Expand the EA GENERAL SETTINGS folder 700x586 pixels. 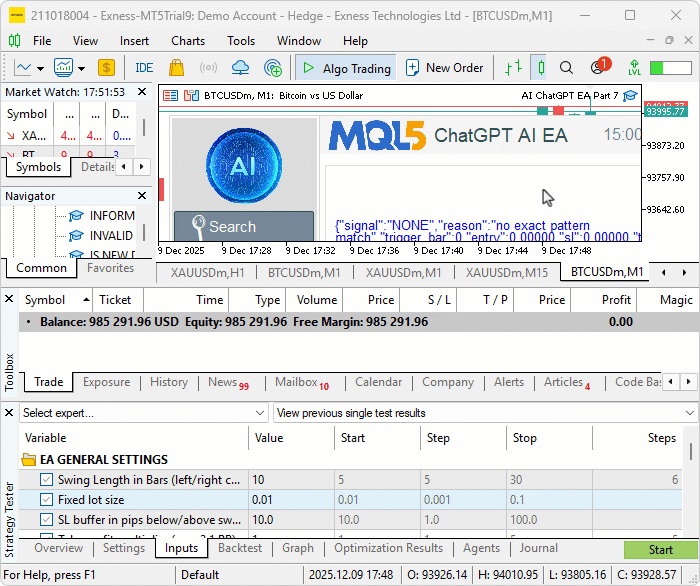[29, 459]
